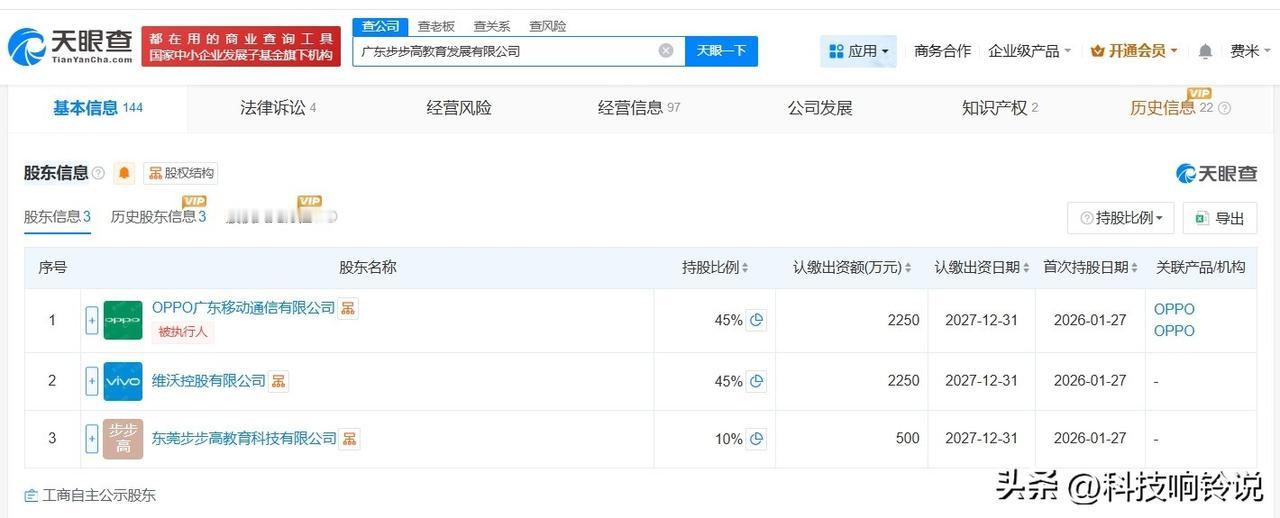This screenshot has height=518, width=1280.
Task: Click the 天眼一下 search button
Action: pyautogui.click(x=721, y=51)
